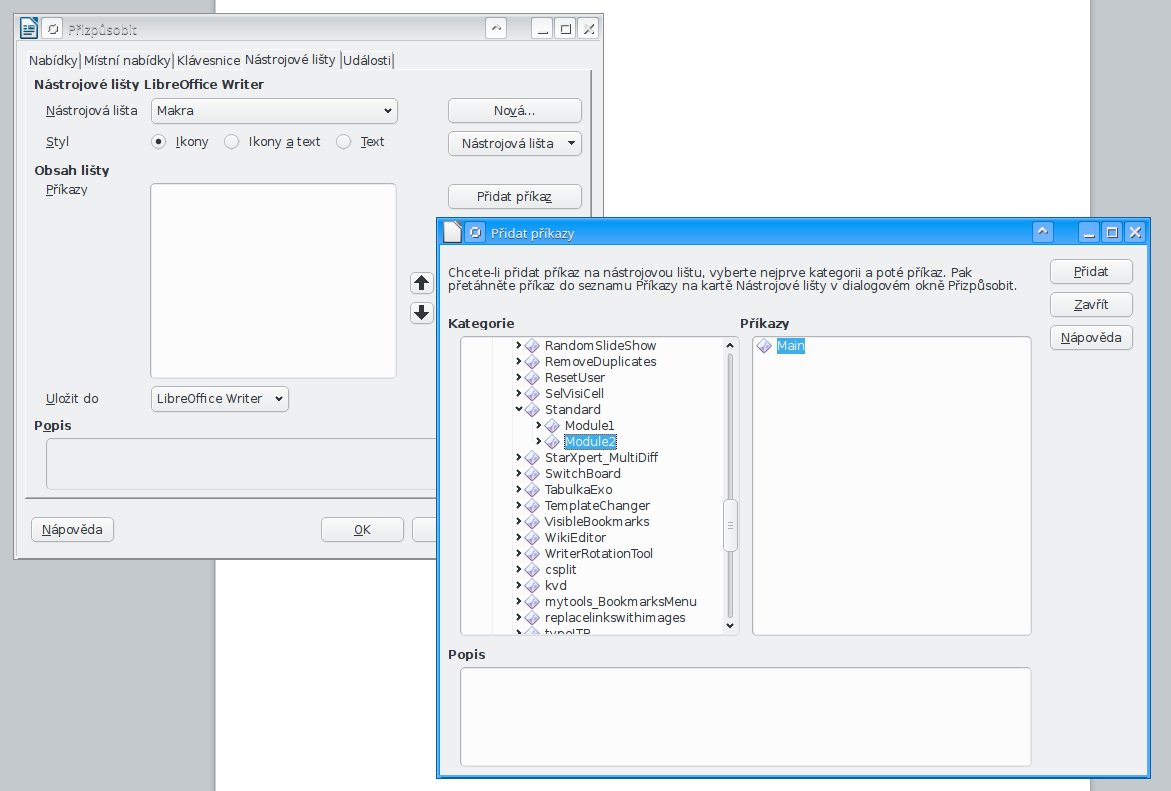
Task: Click the WikiEditor library icon
Action: click(532, 538)
